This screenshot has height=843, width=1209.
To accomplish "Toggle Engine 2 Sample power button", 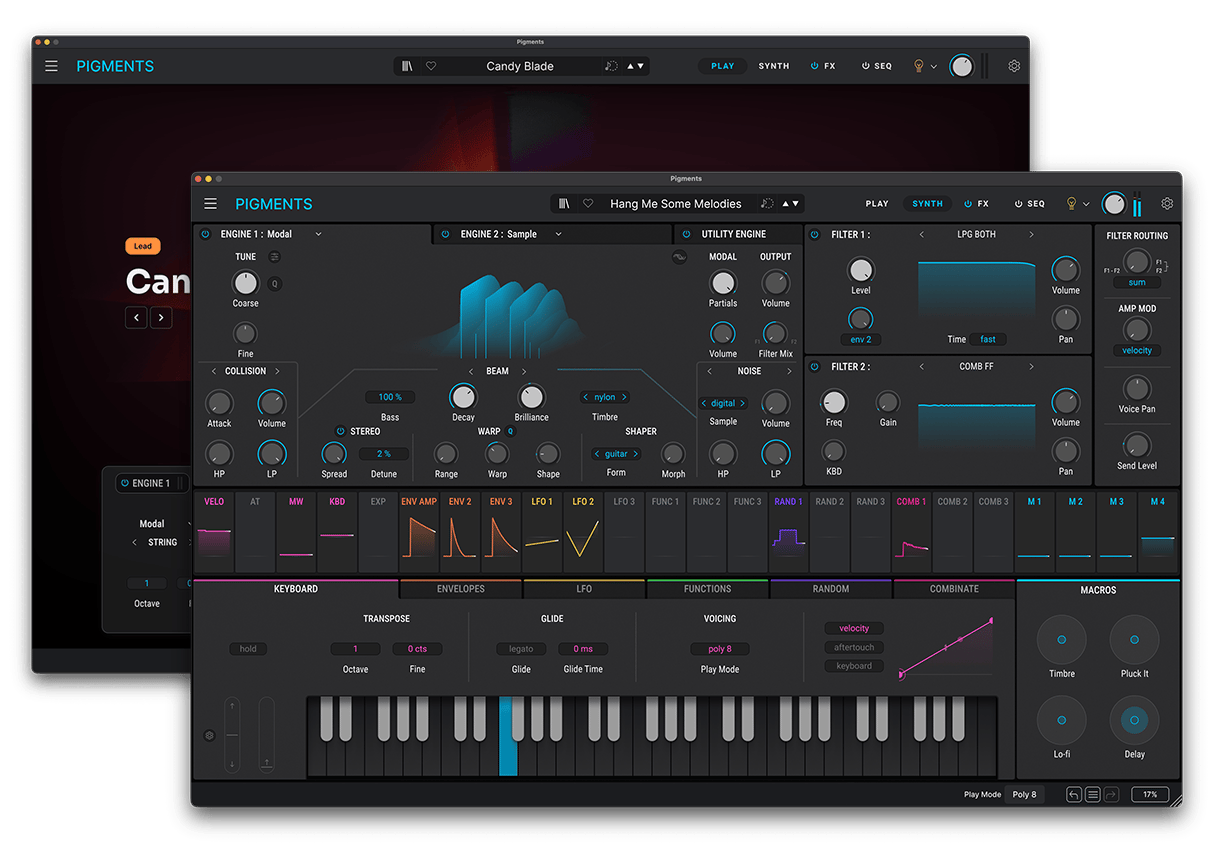I will point(445,234).
